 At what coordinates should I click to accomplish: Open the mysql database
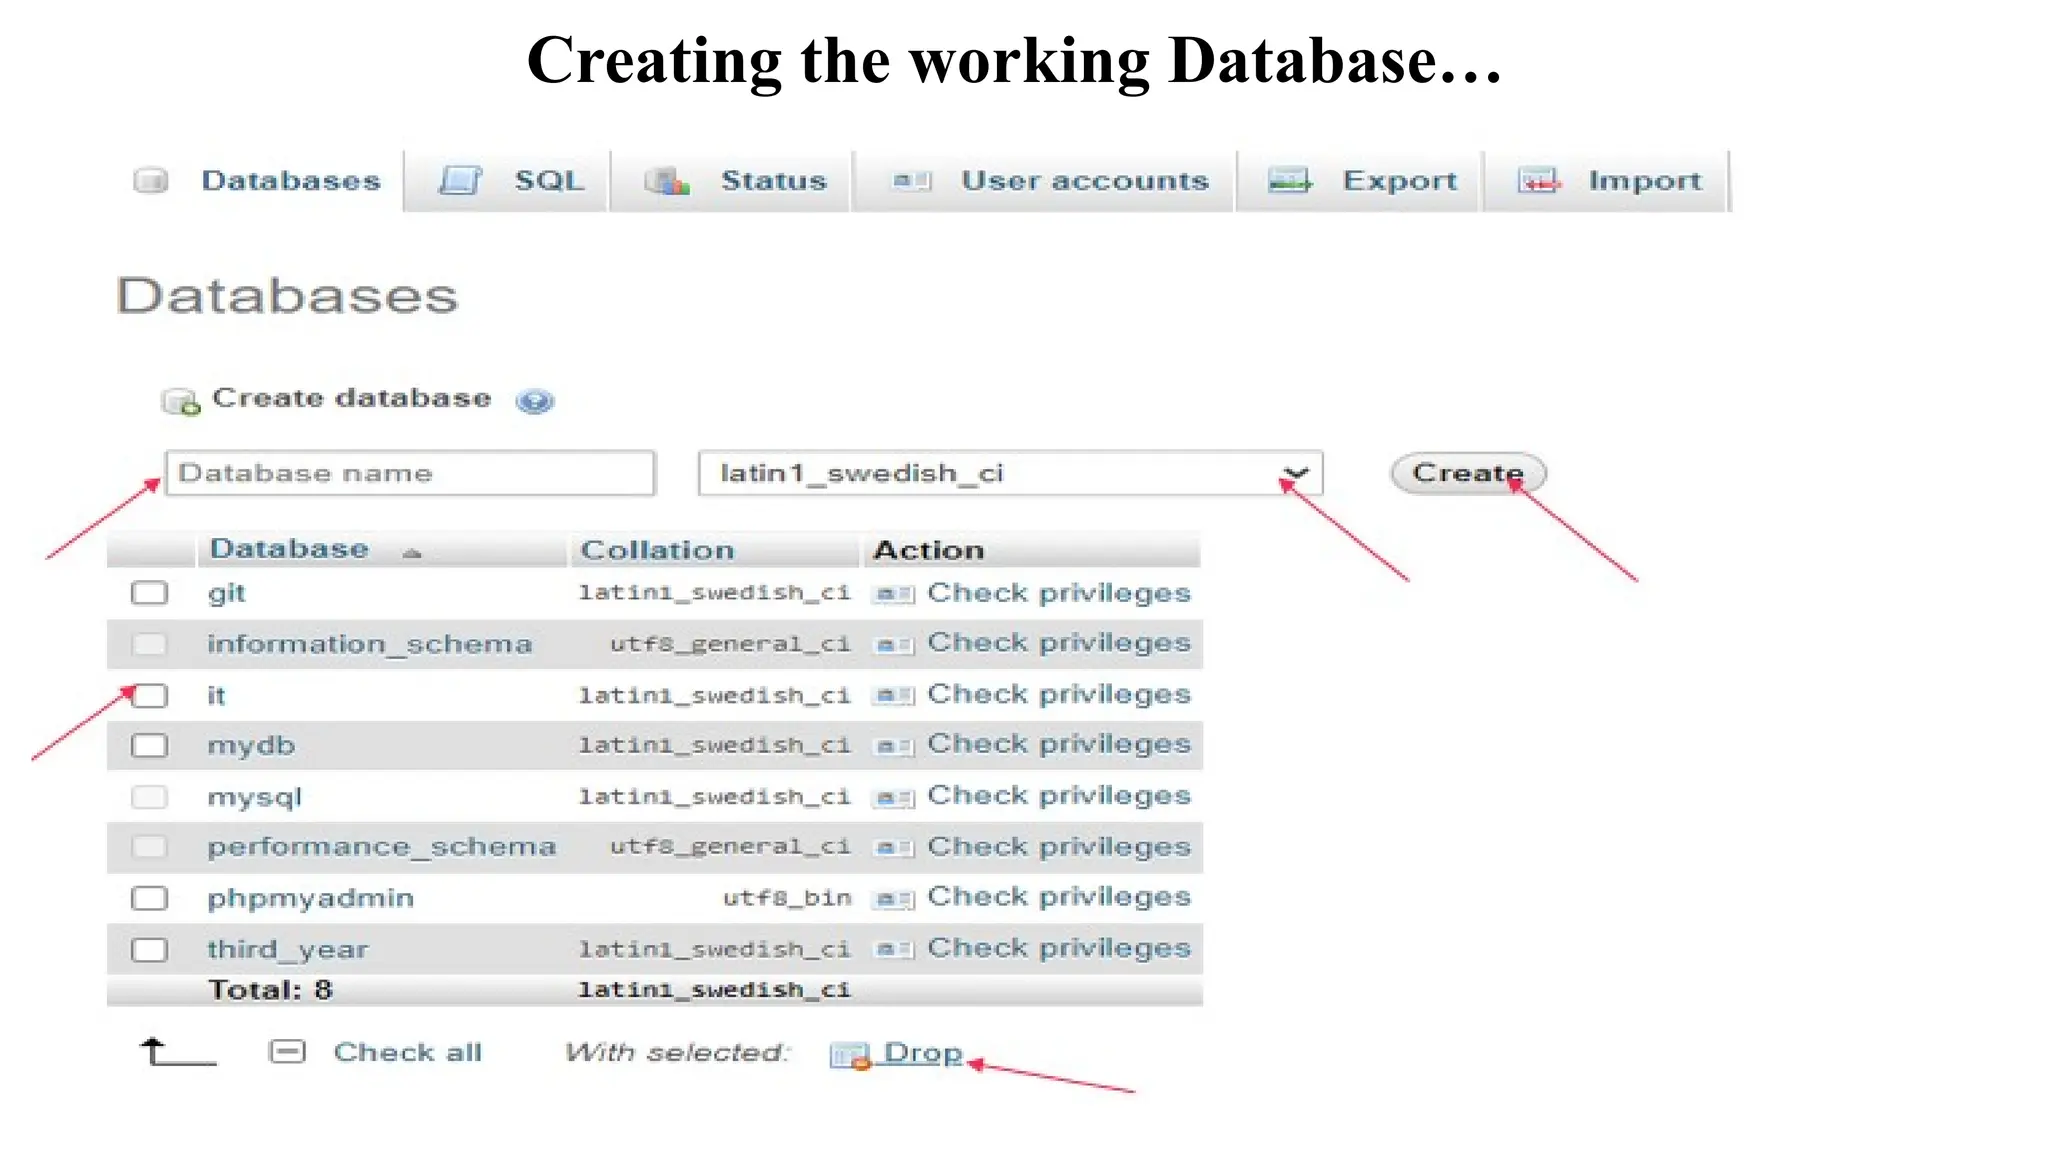tap(254, 798)
